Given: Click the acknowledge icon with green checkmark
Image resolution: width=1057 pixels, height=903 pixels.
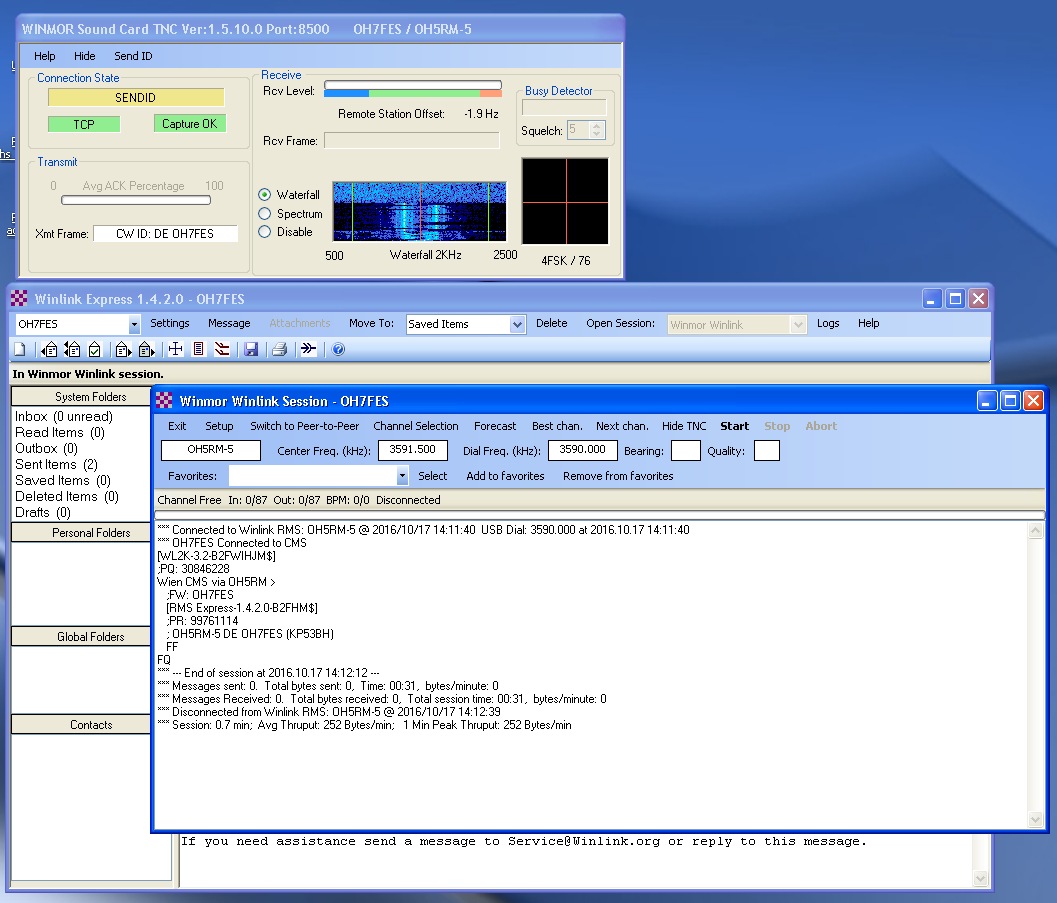Looking at the screenshot, I should 95,349.
